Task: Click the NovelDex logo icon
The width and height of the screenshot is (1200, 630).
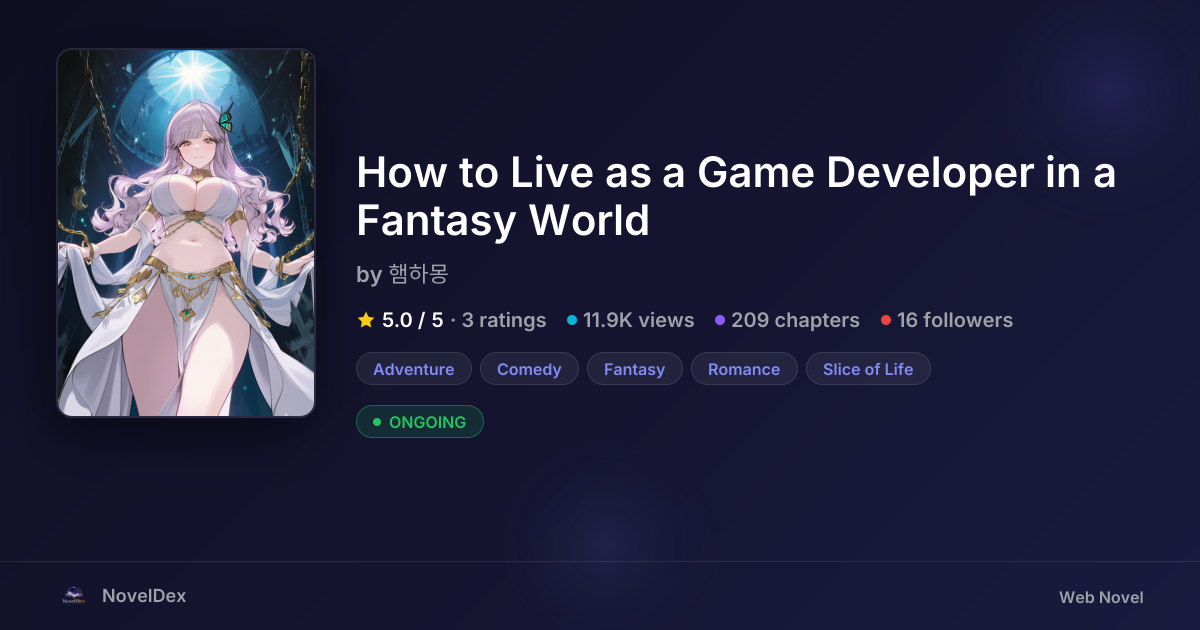Action: tap(73, 596)
